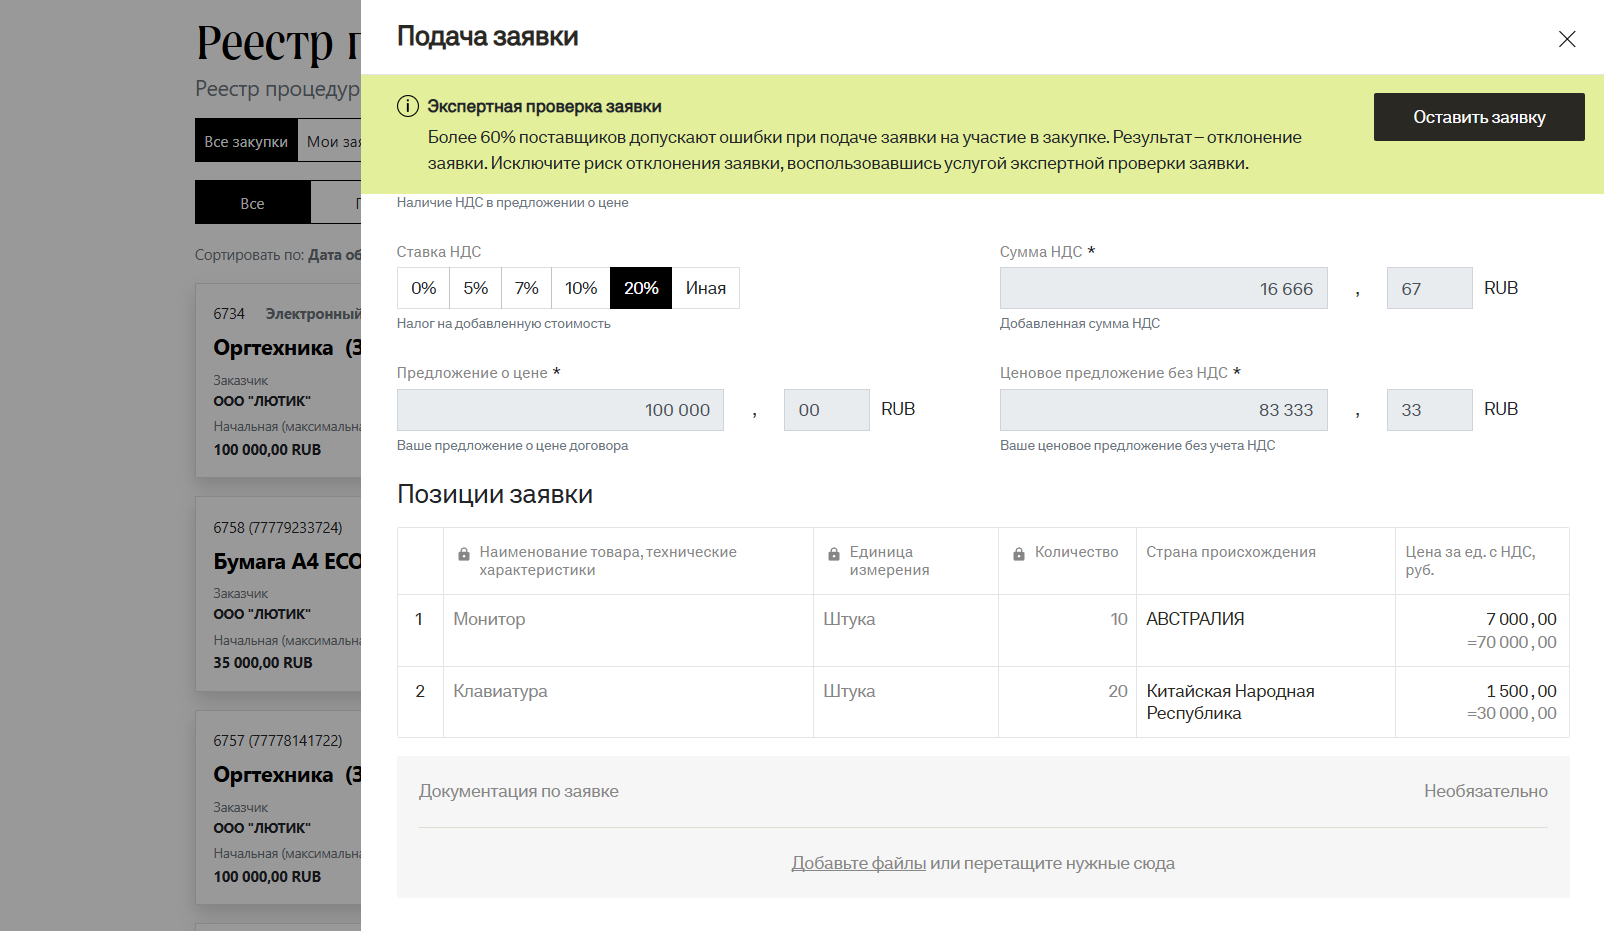Edit Китайская Народная Республика country cell
The image size is (1604, 931).
(x=1265, y=702)
